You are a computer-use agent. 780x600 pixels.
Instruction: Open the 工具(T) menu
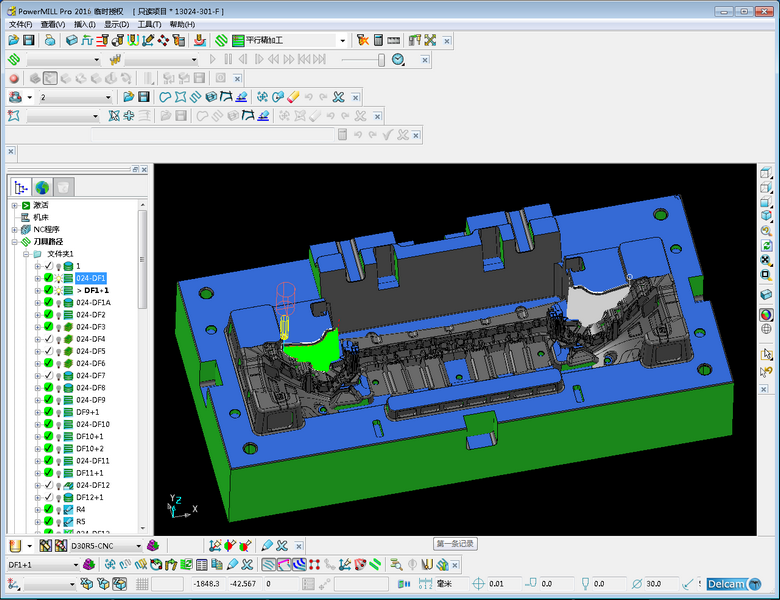coord(149,24)
